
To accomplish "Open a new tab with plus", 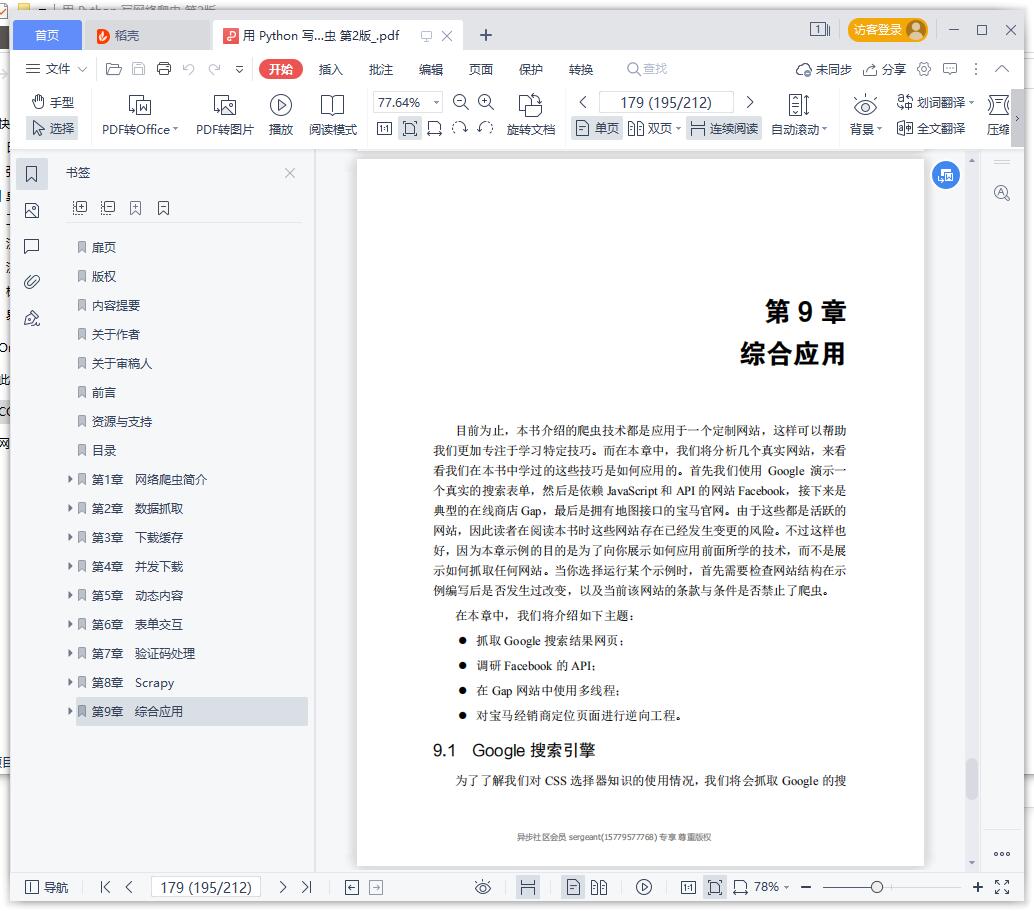I will (x=486, y=35).
